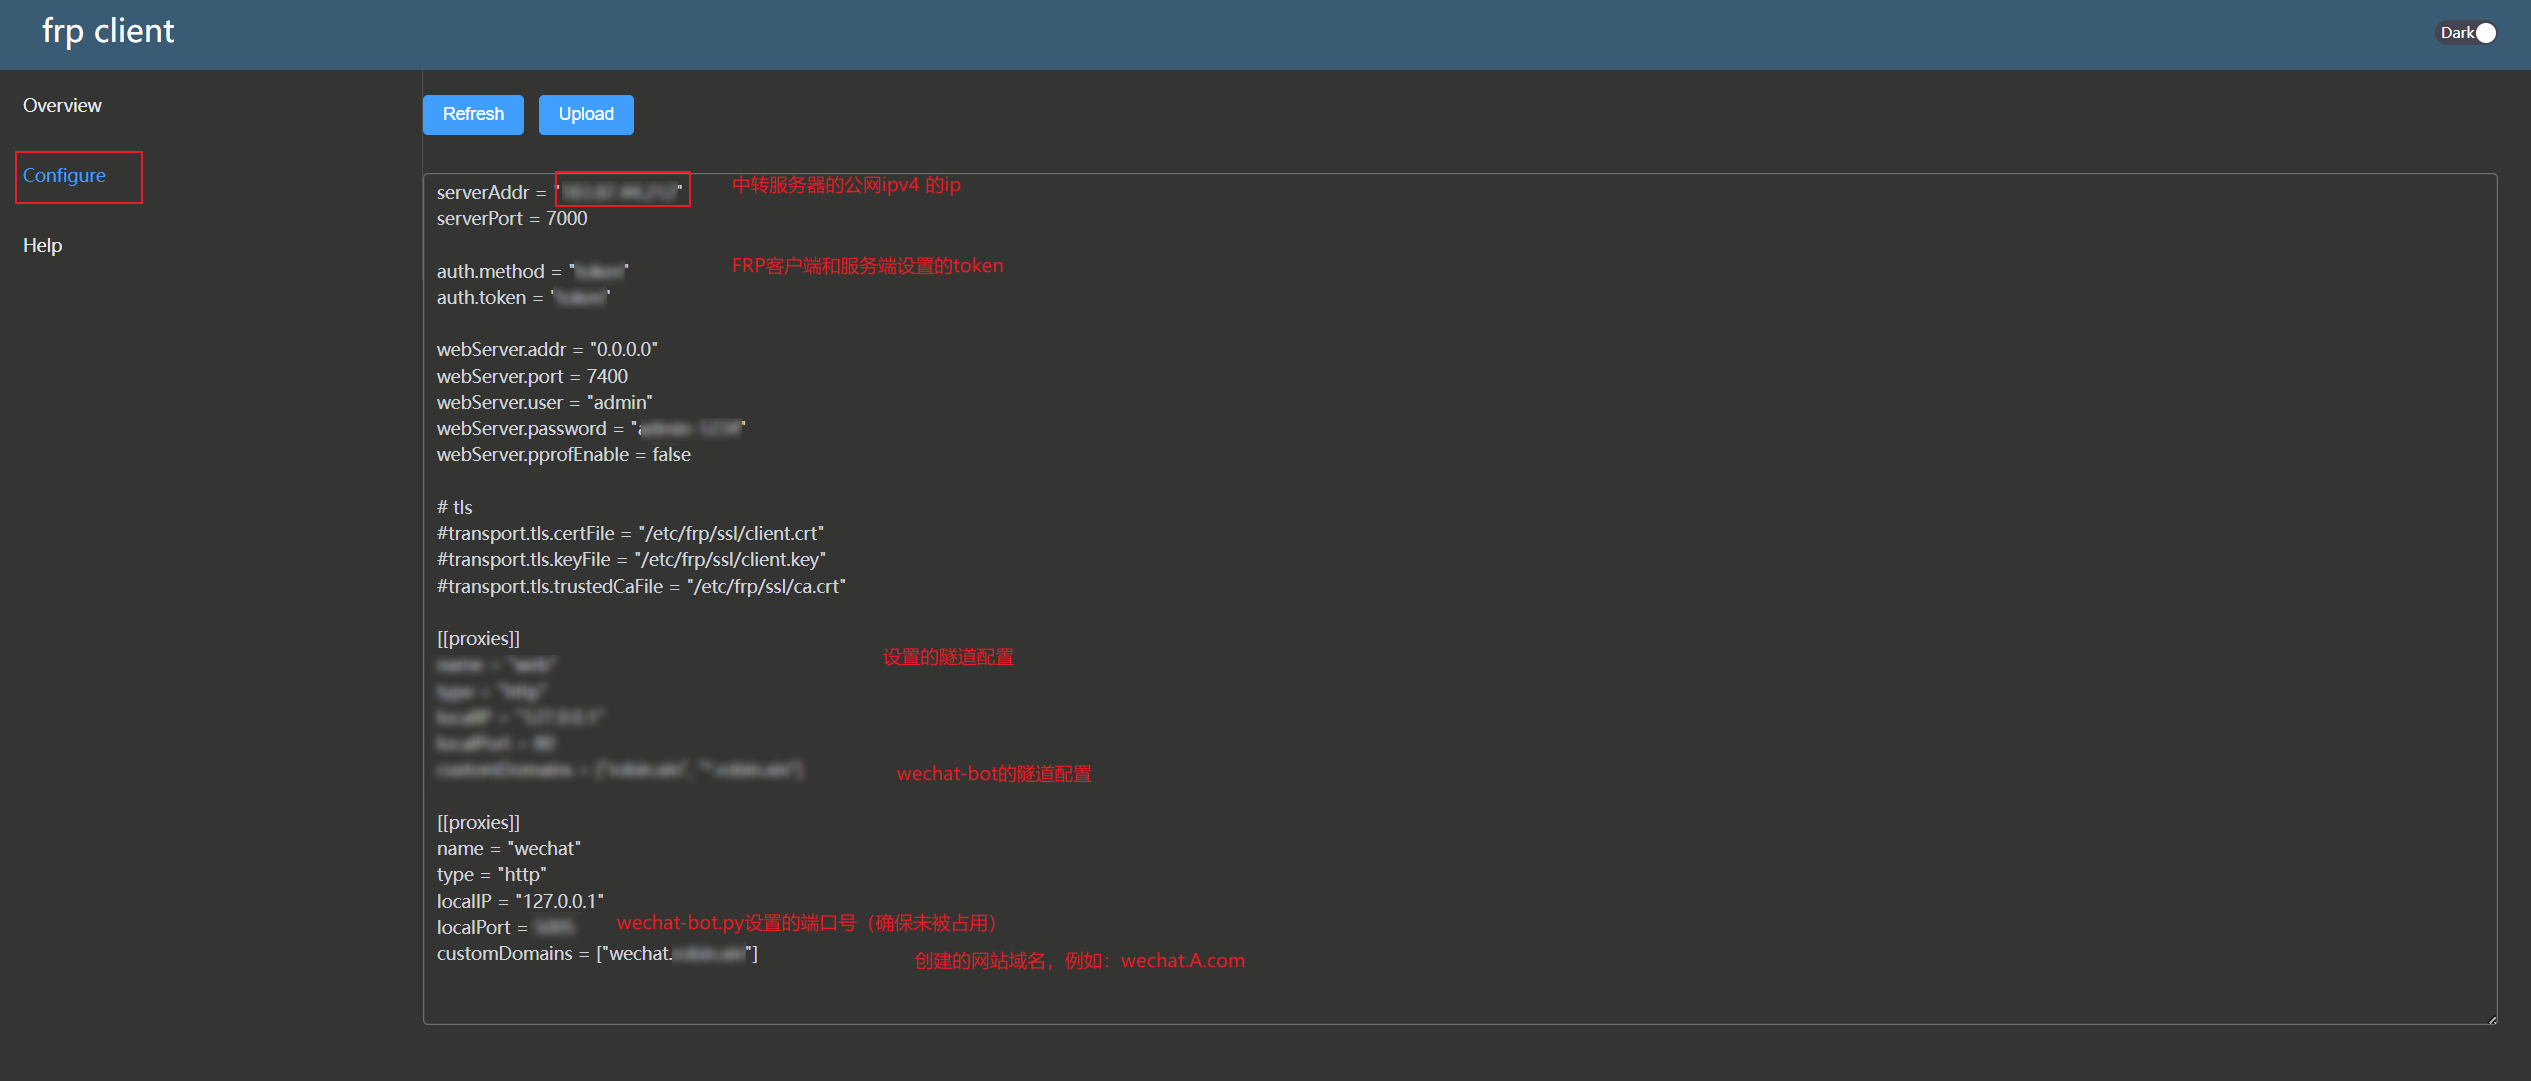2531x1081 pixels.
Task: Place cursor on serverPort = 7000 line
Action: click(x=512, y=219)
